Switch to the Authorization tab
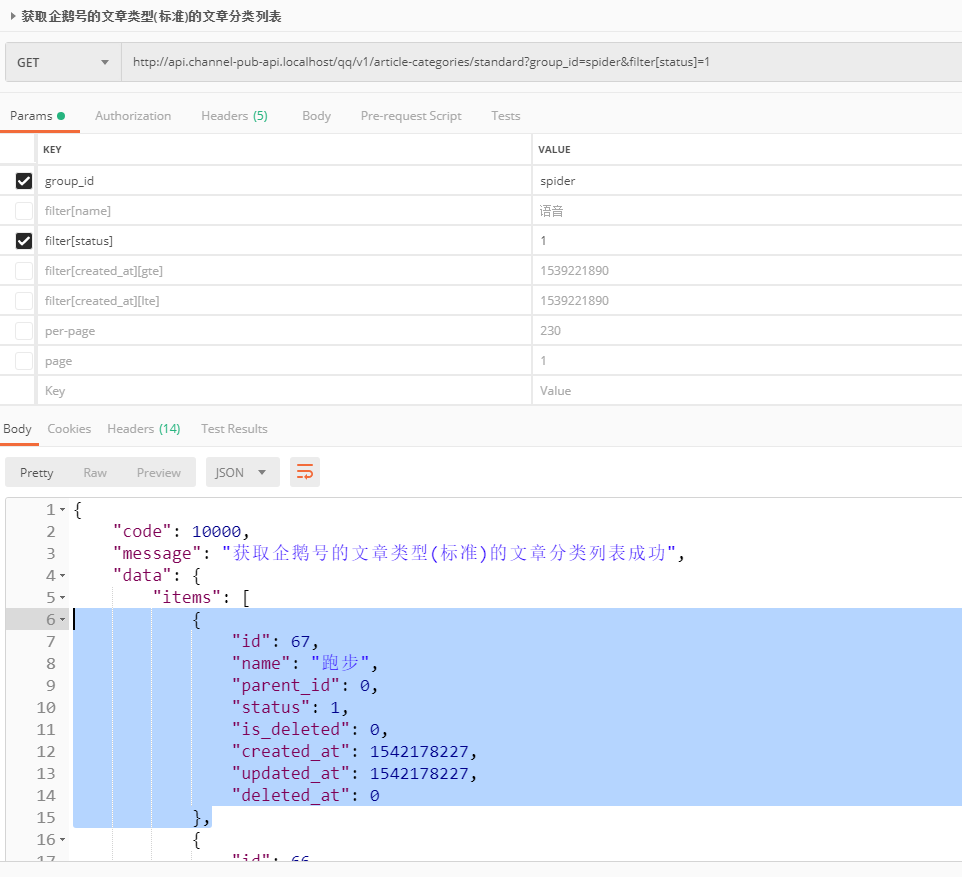 [133, 116]
